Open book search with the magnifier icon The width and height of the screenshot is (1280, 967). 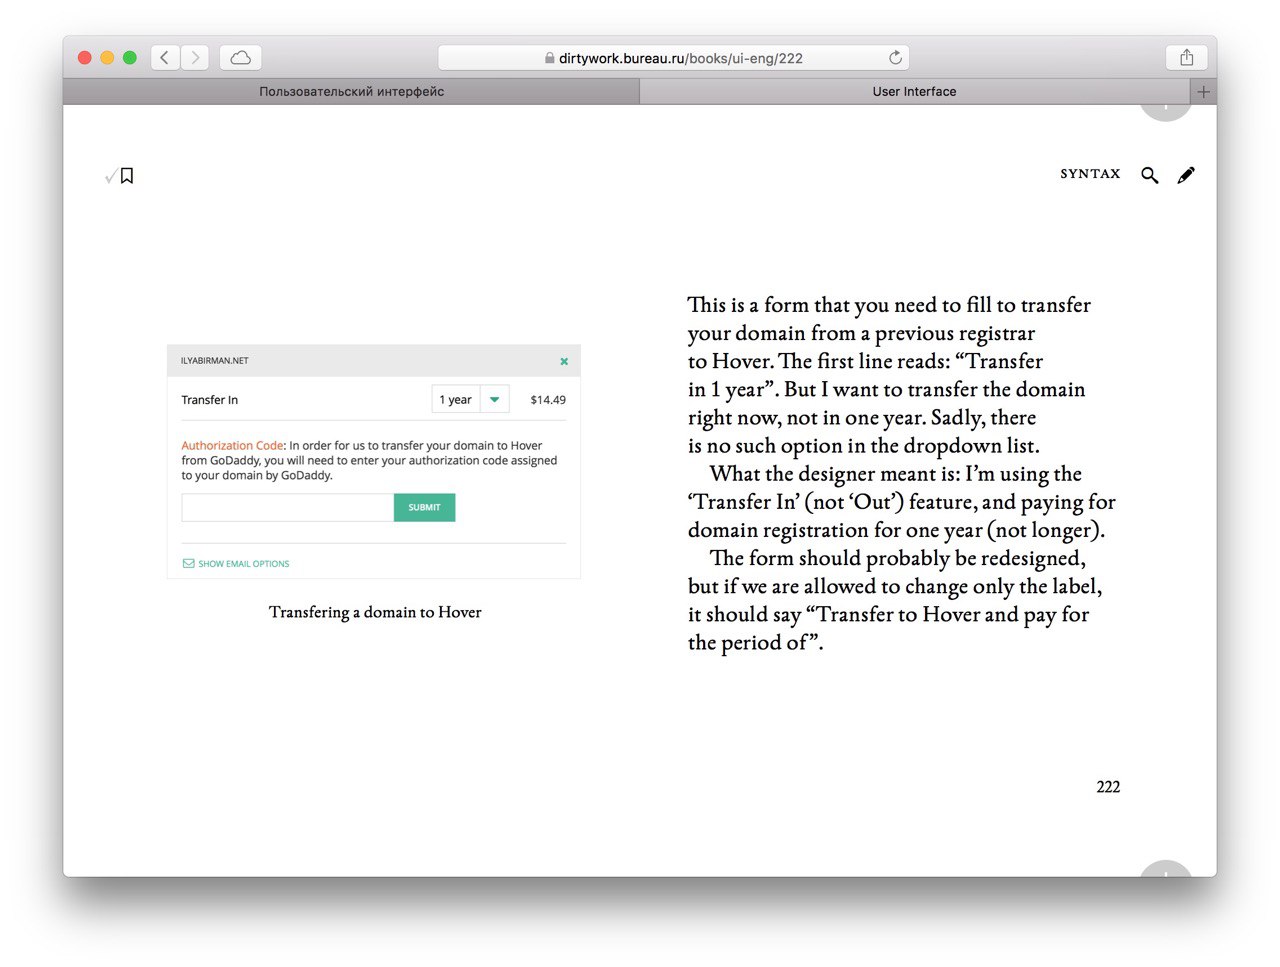click(x=1150, y=175)
